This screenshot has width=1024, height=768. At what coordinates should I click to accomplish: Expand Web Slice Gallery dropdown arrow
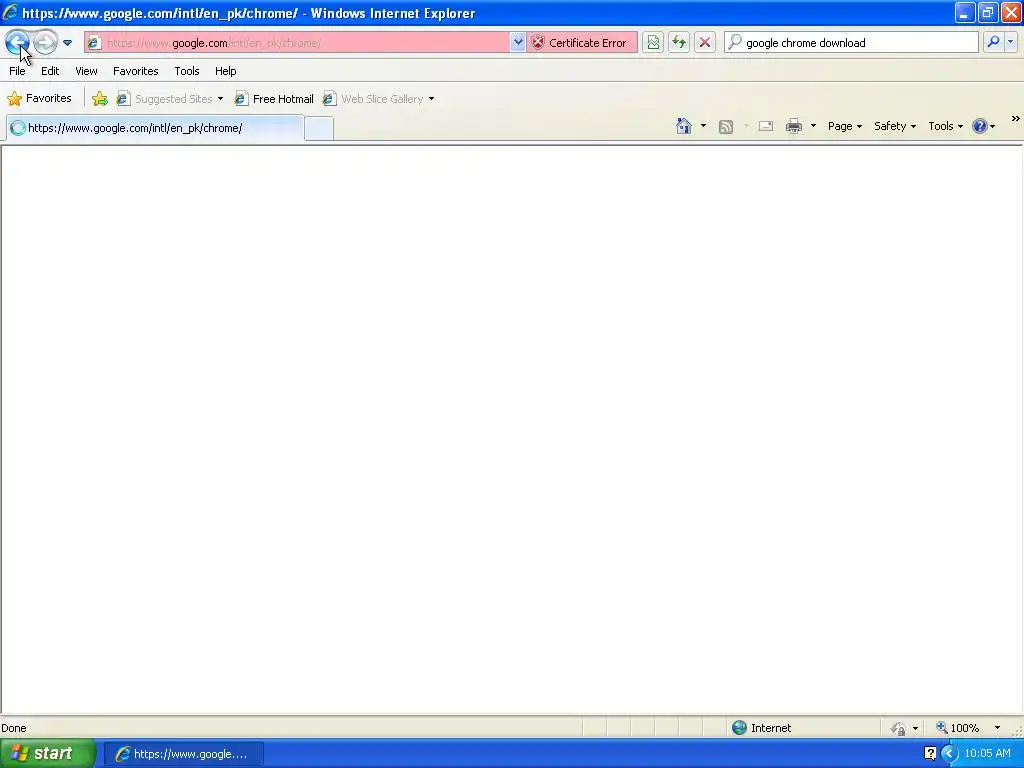pyautogui.click(x=431, y=99)
